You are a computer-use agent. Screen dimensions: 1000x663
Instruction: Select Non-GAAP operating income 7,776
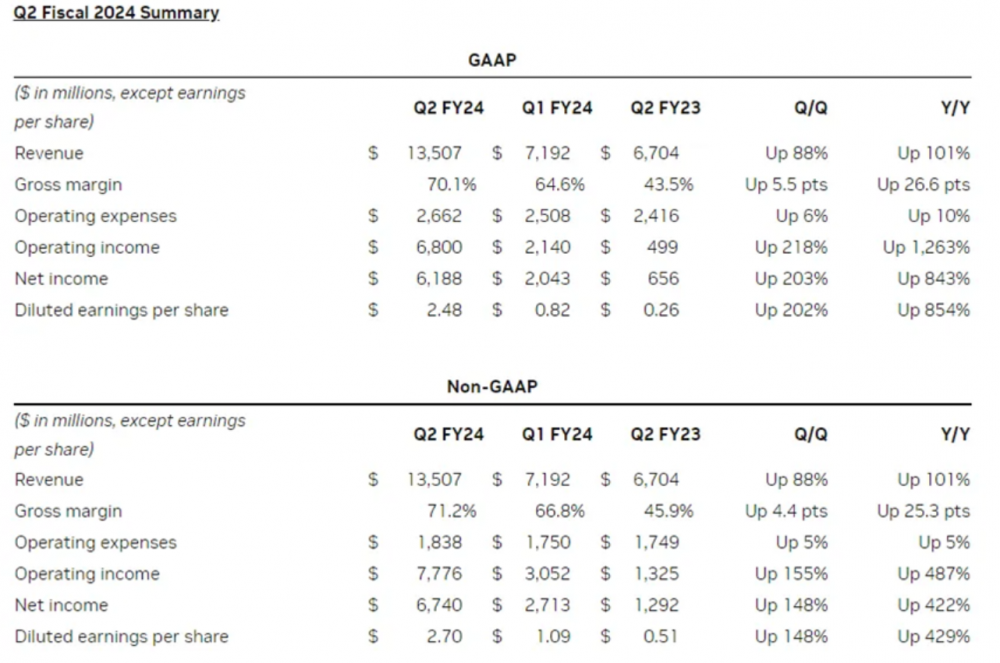tap(439, 574)
